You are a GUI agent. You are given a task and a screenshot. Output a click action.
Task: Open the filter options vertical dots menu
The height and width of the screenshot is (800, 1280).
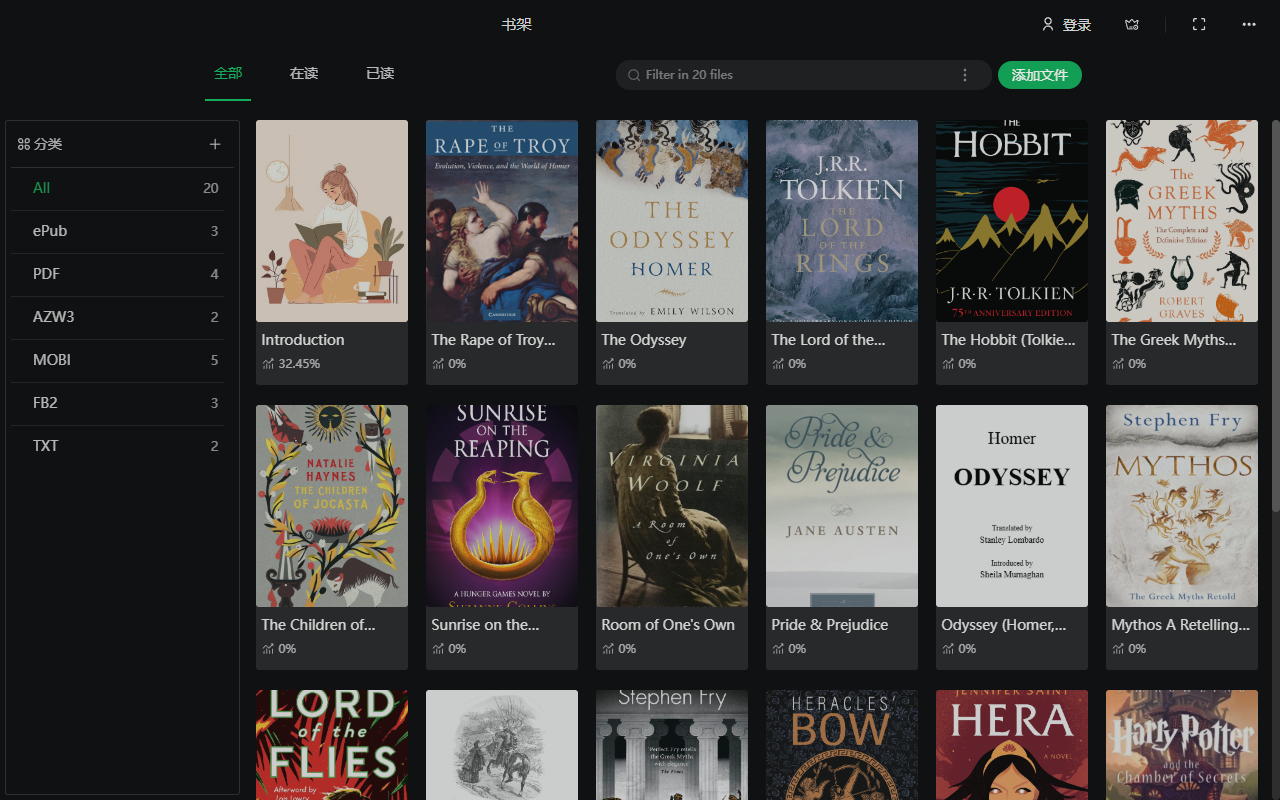tap(965, 75)
